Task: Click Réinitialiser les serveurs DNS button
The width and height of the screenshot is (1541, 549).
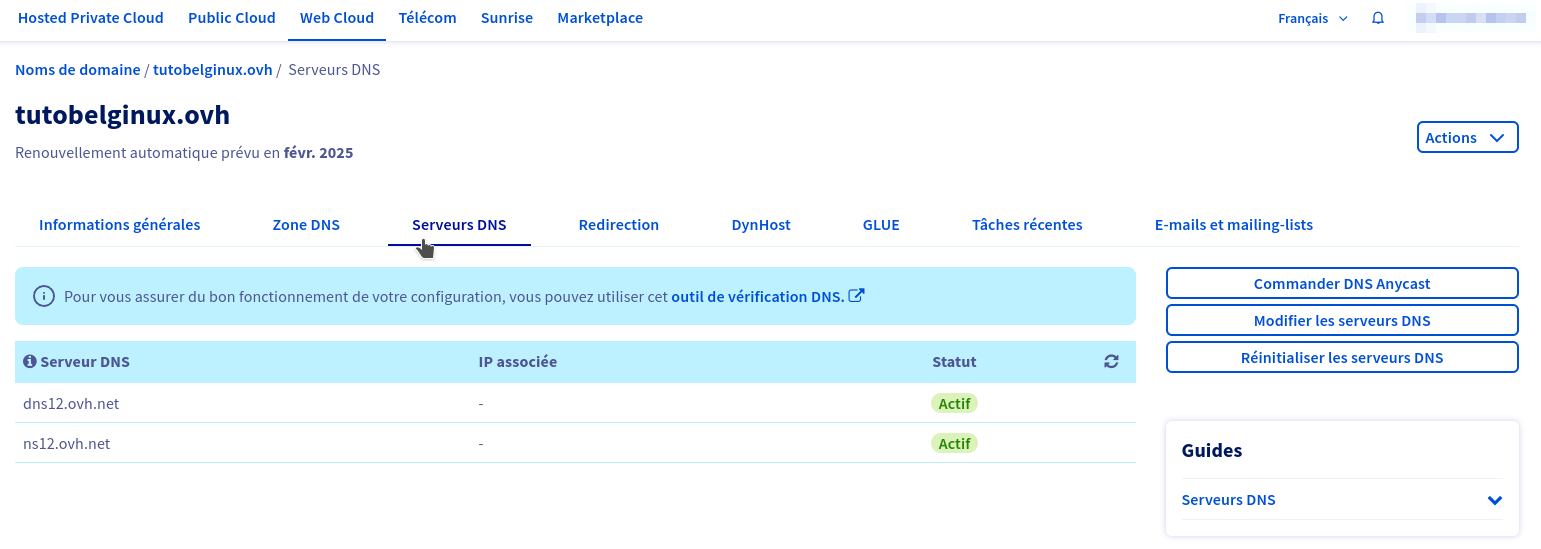Action: click(1342, 357)
